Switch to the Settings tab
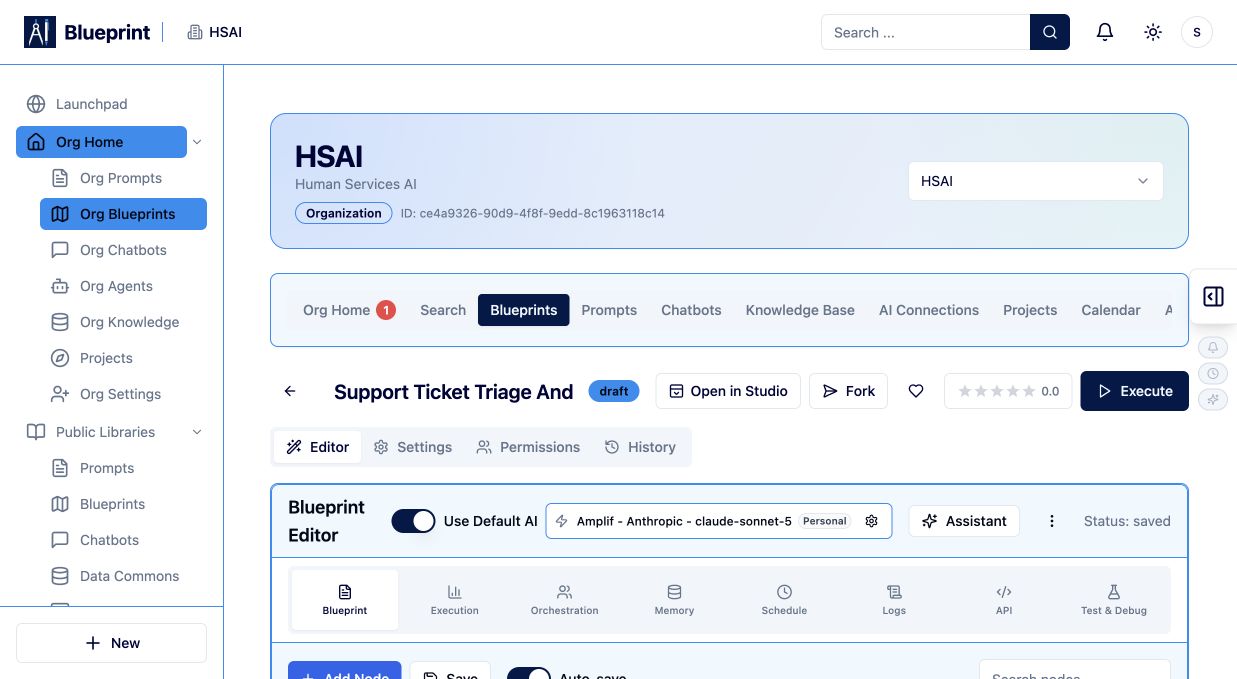The width and height of the screenshot is (1237, 679). click(413, 447)
